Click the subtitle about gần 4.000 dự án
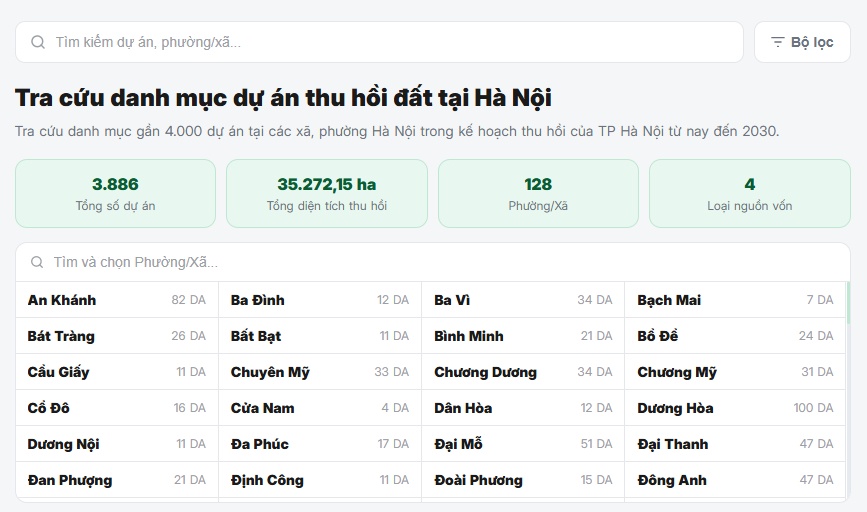This screenshot has height=512, width=867. [x=397, y=132]
